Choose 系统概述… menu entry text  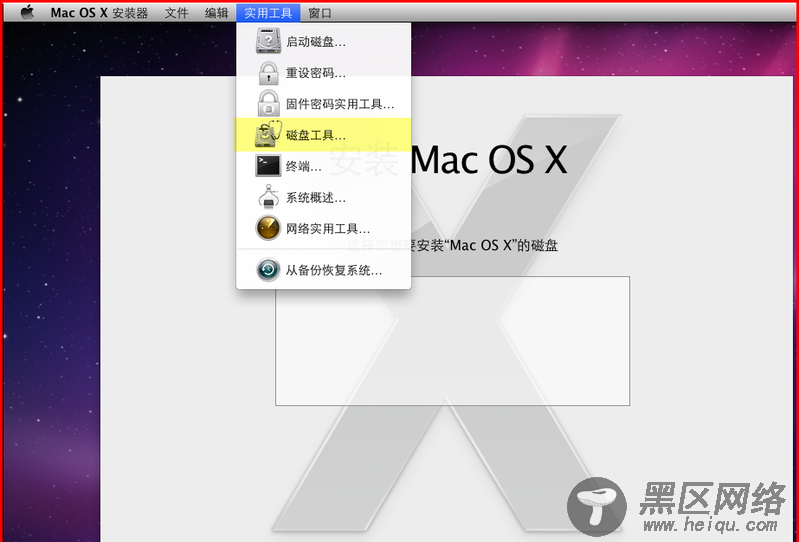pos(316,197)
